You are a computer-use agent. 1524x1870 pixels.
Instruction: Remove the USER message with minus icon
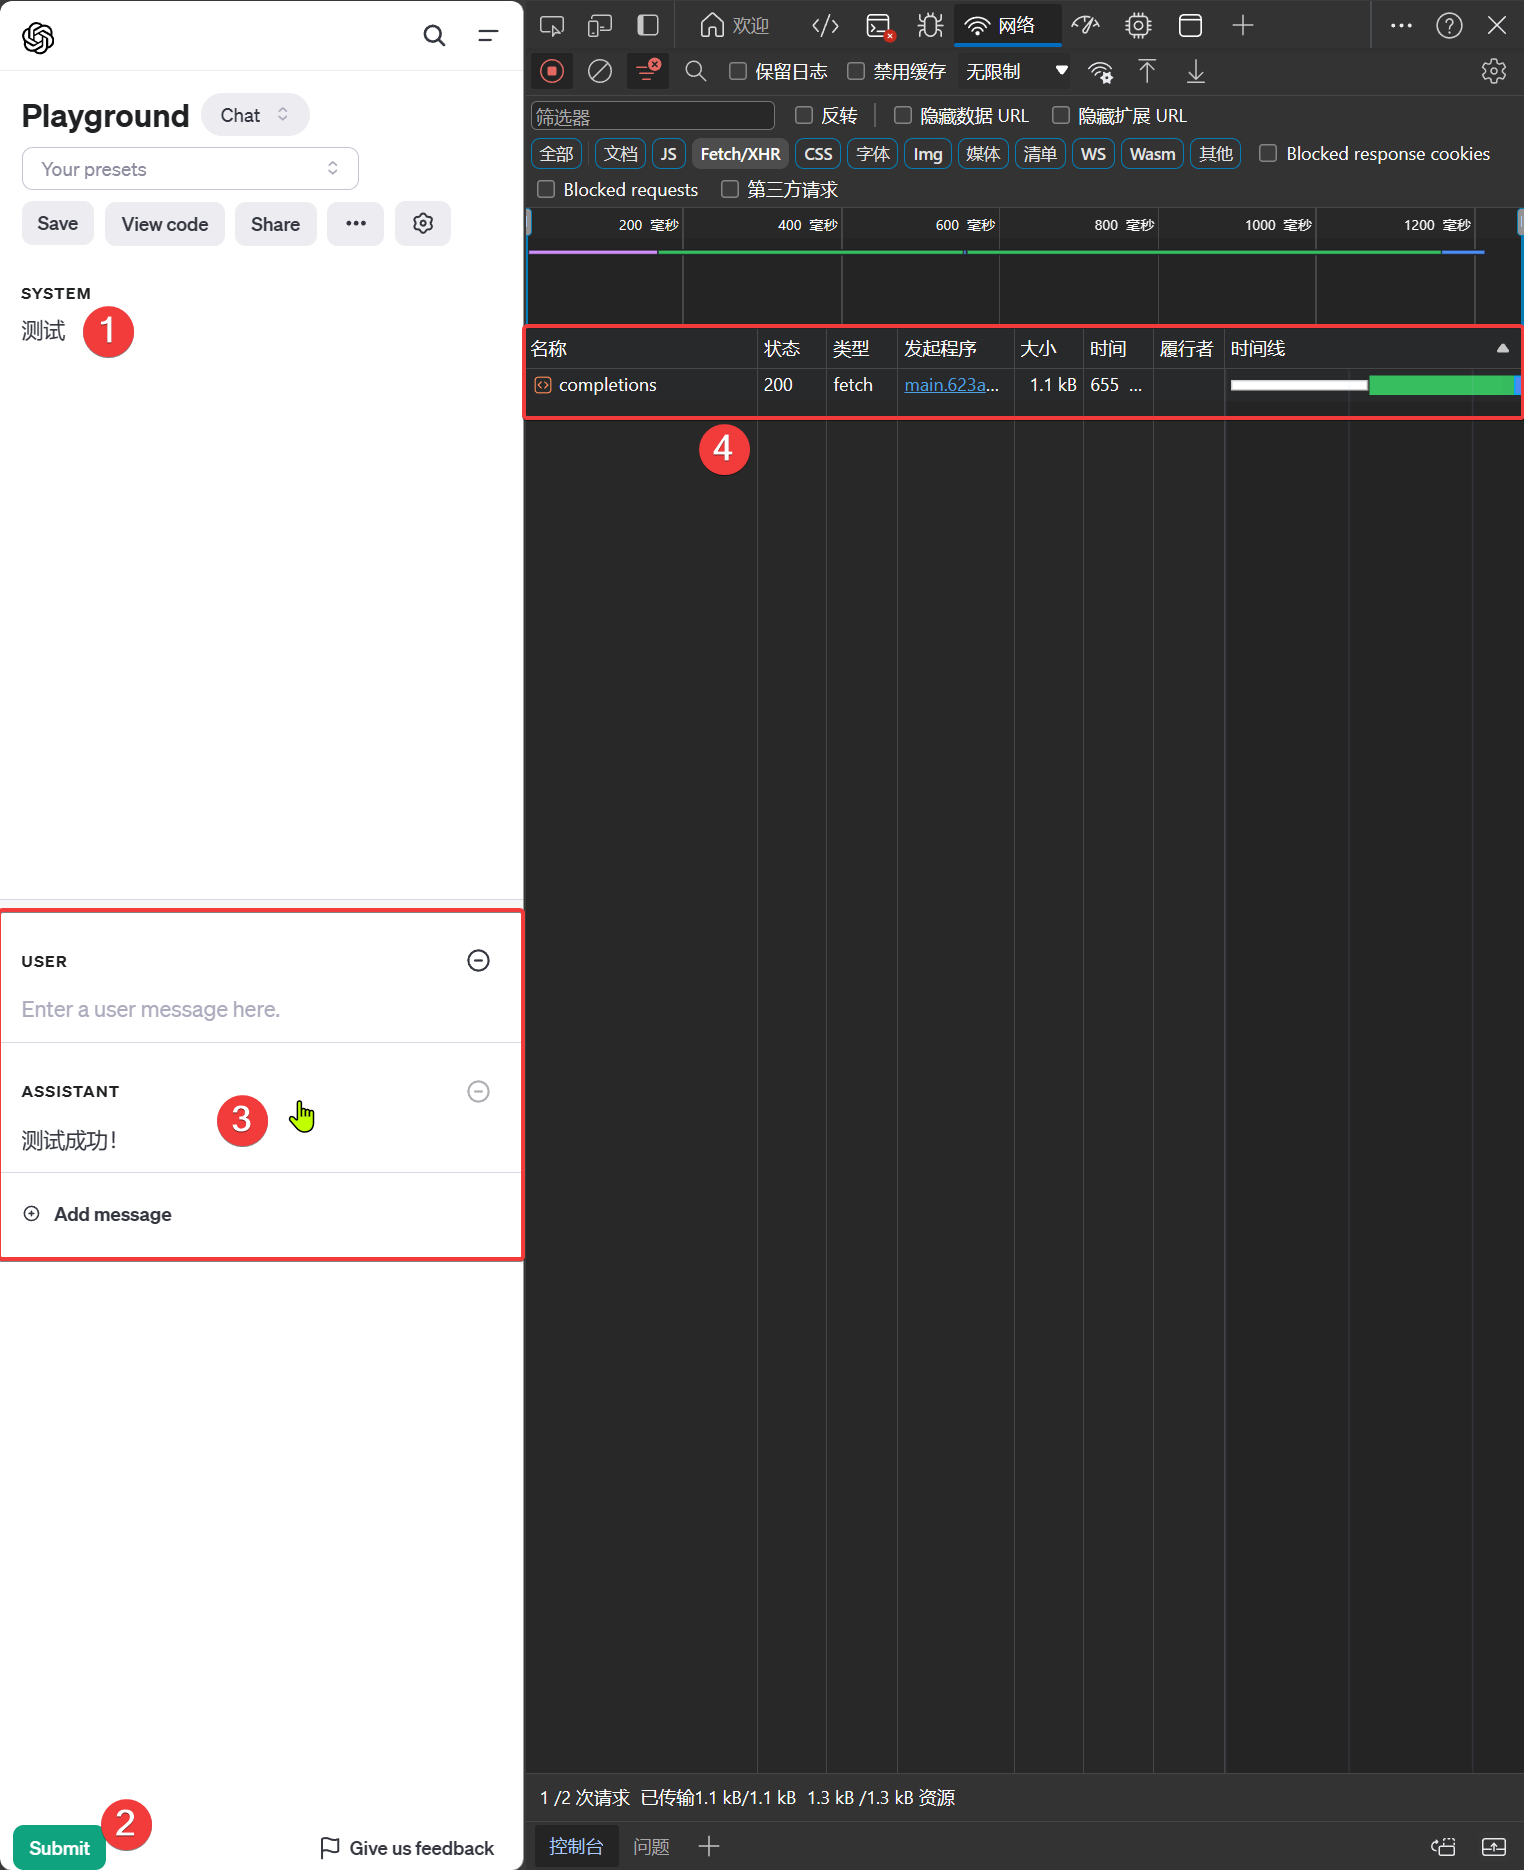pos(479,960)
